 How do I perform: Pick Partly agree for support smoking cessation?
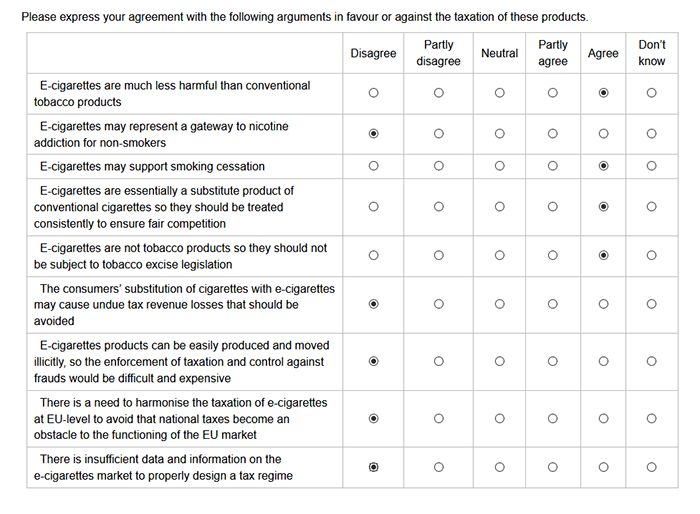(553, 166)
